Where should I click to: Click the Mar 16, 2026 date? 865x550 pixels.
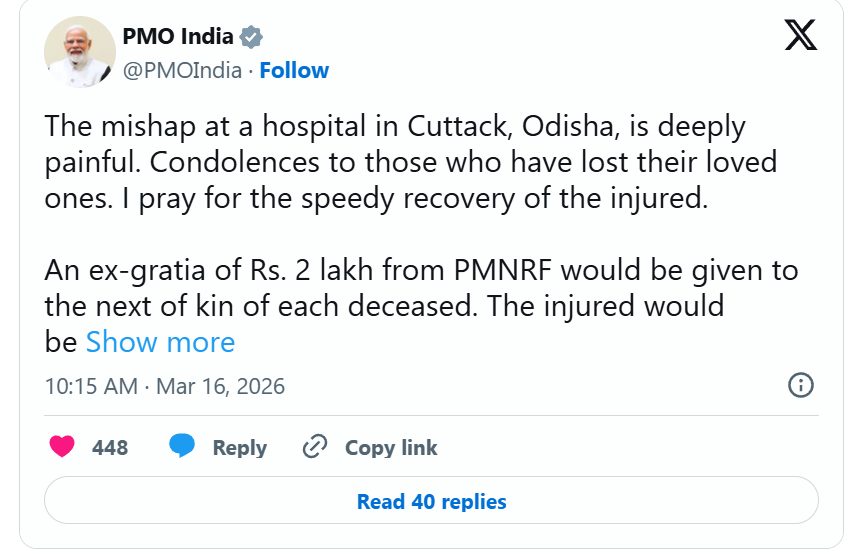pyautogui.click(x=221, y=386)
